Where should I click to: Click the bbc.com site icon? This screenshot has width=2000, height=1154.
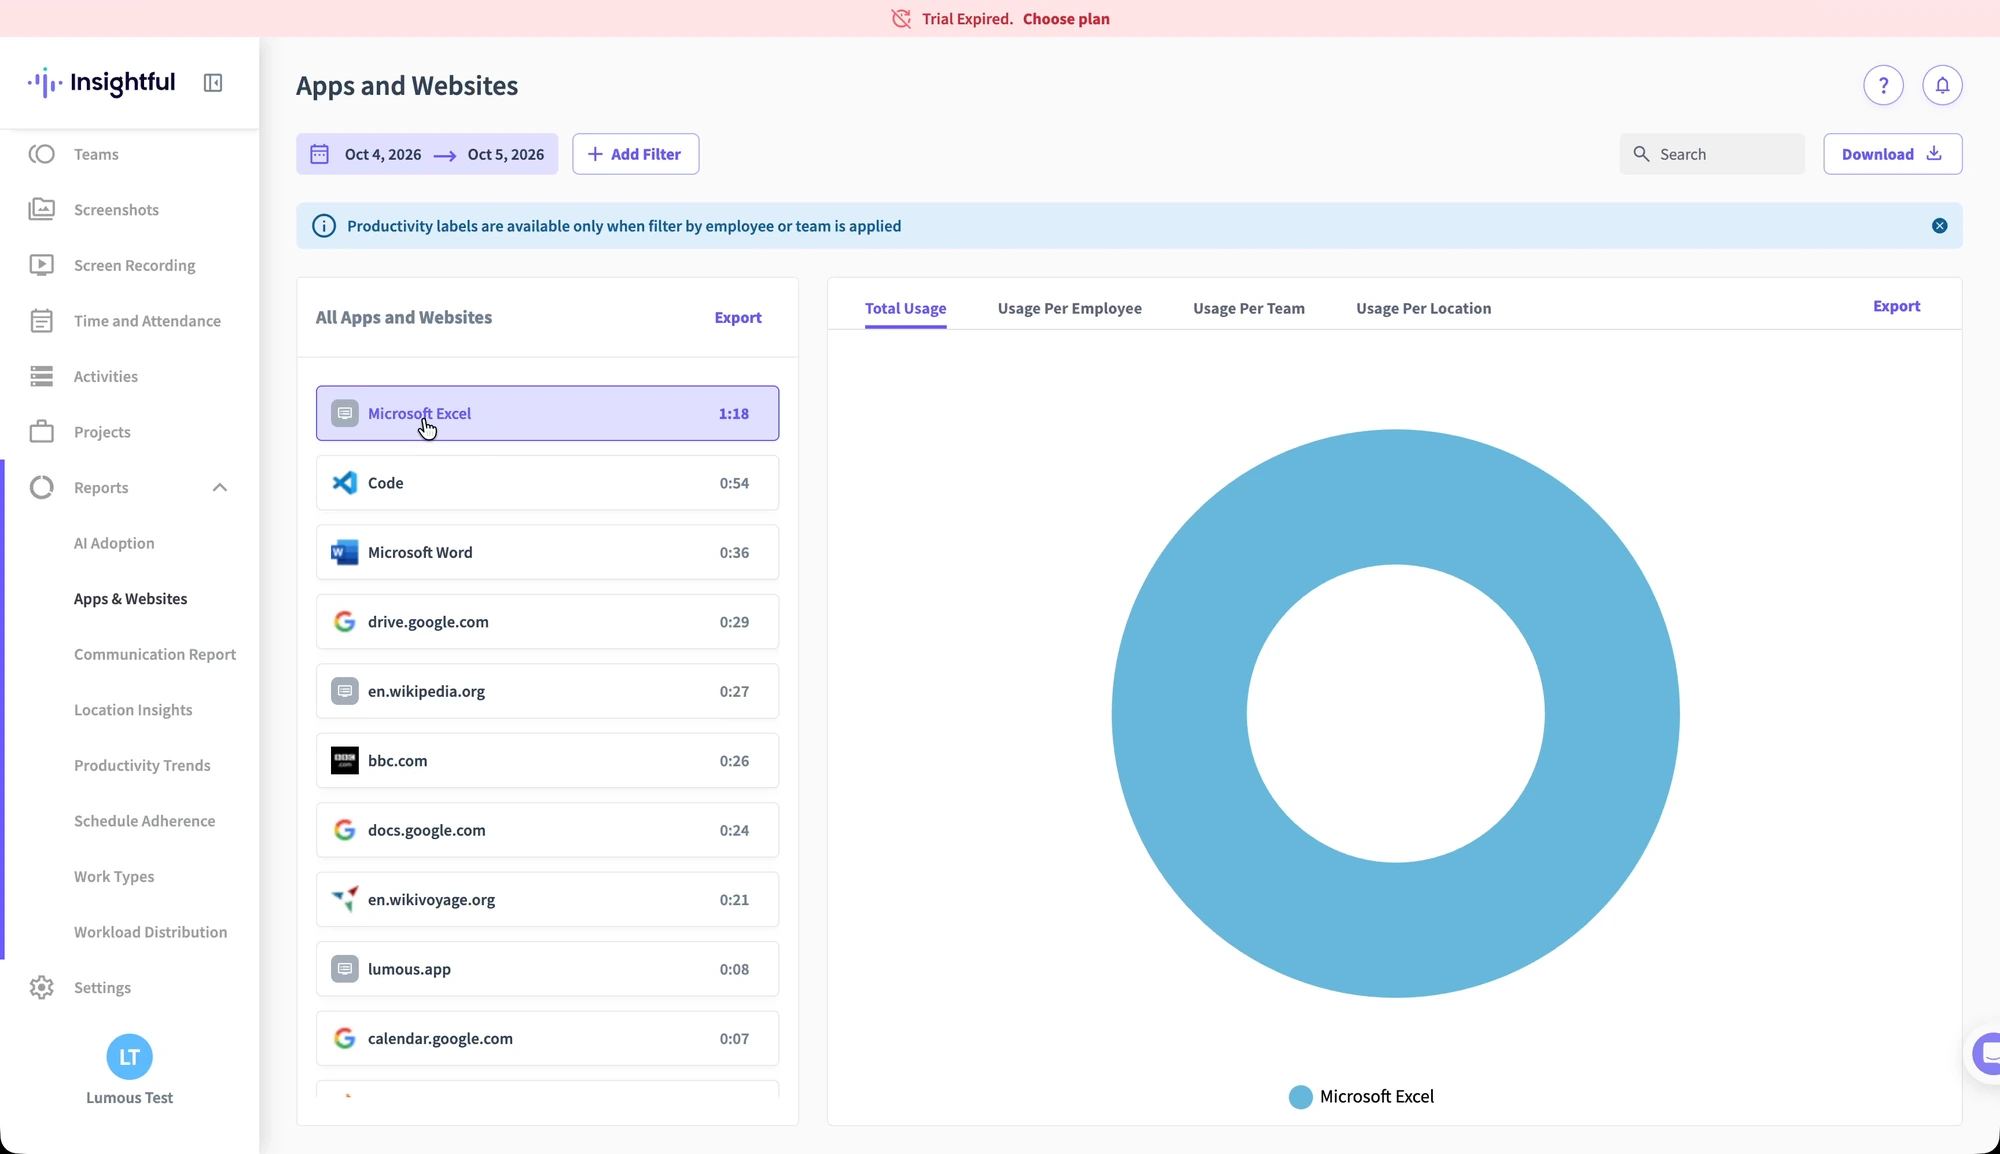pos(345,761)
